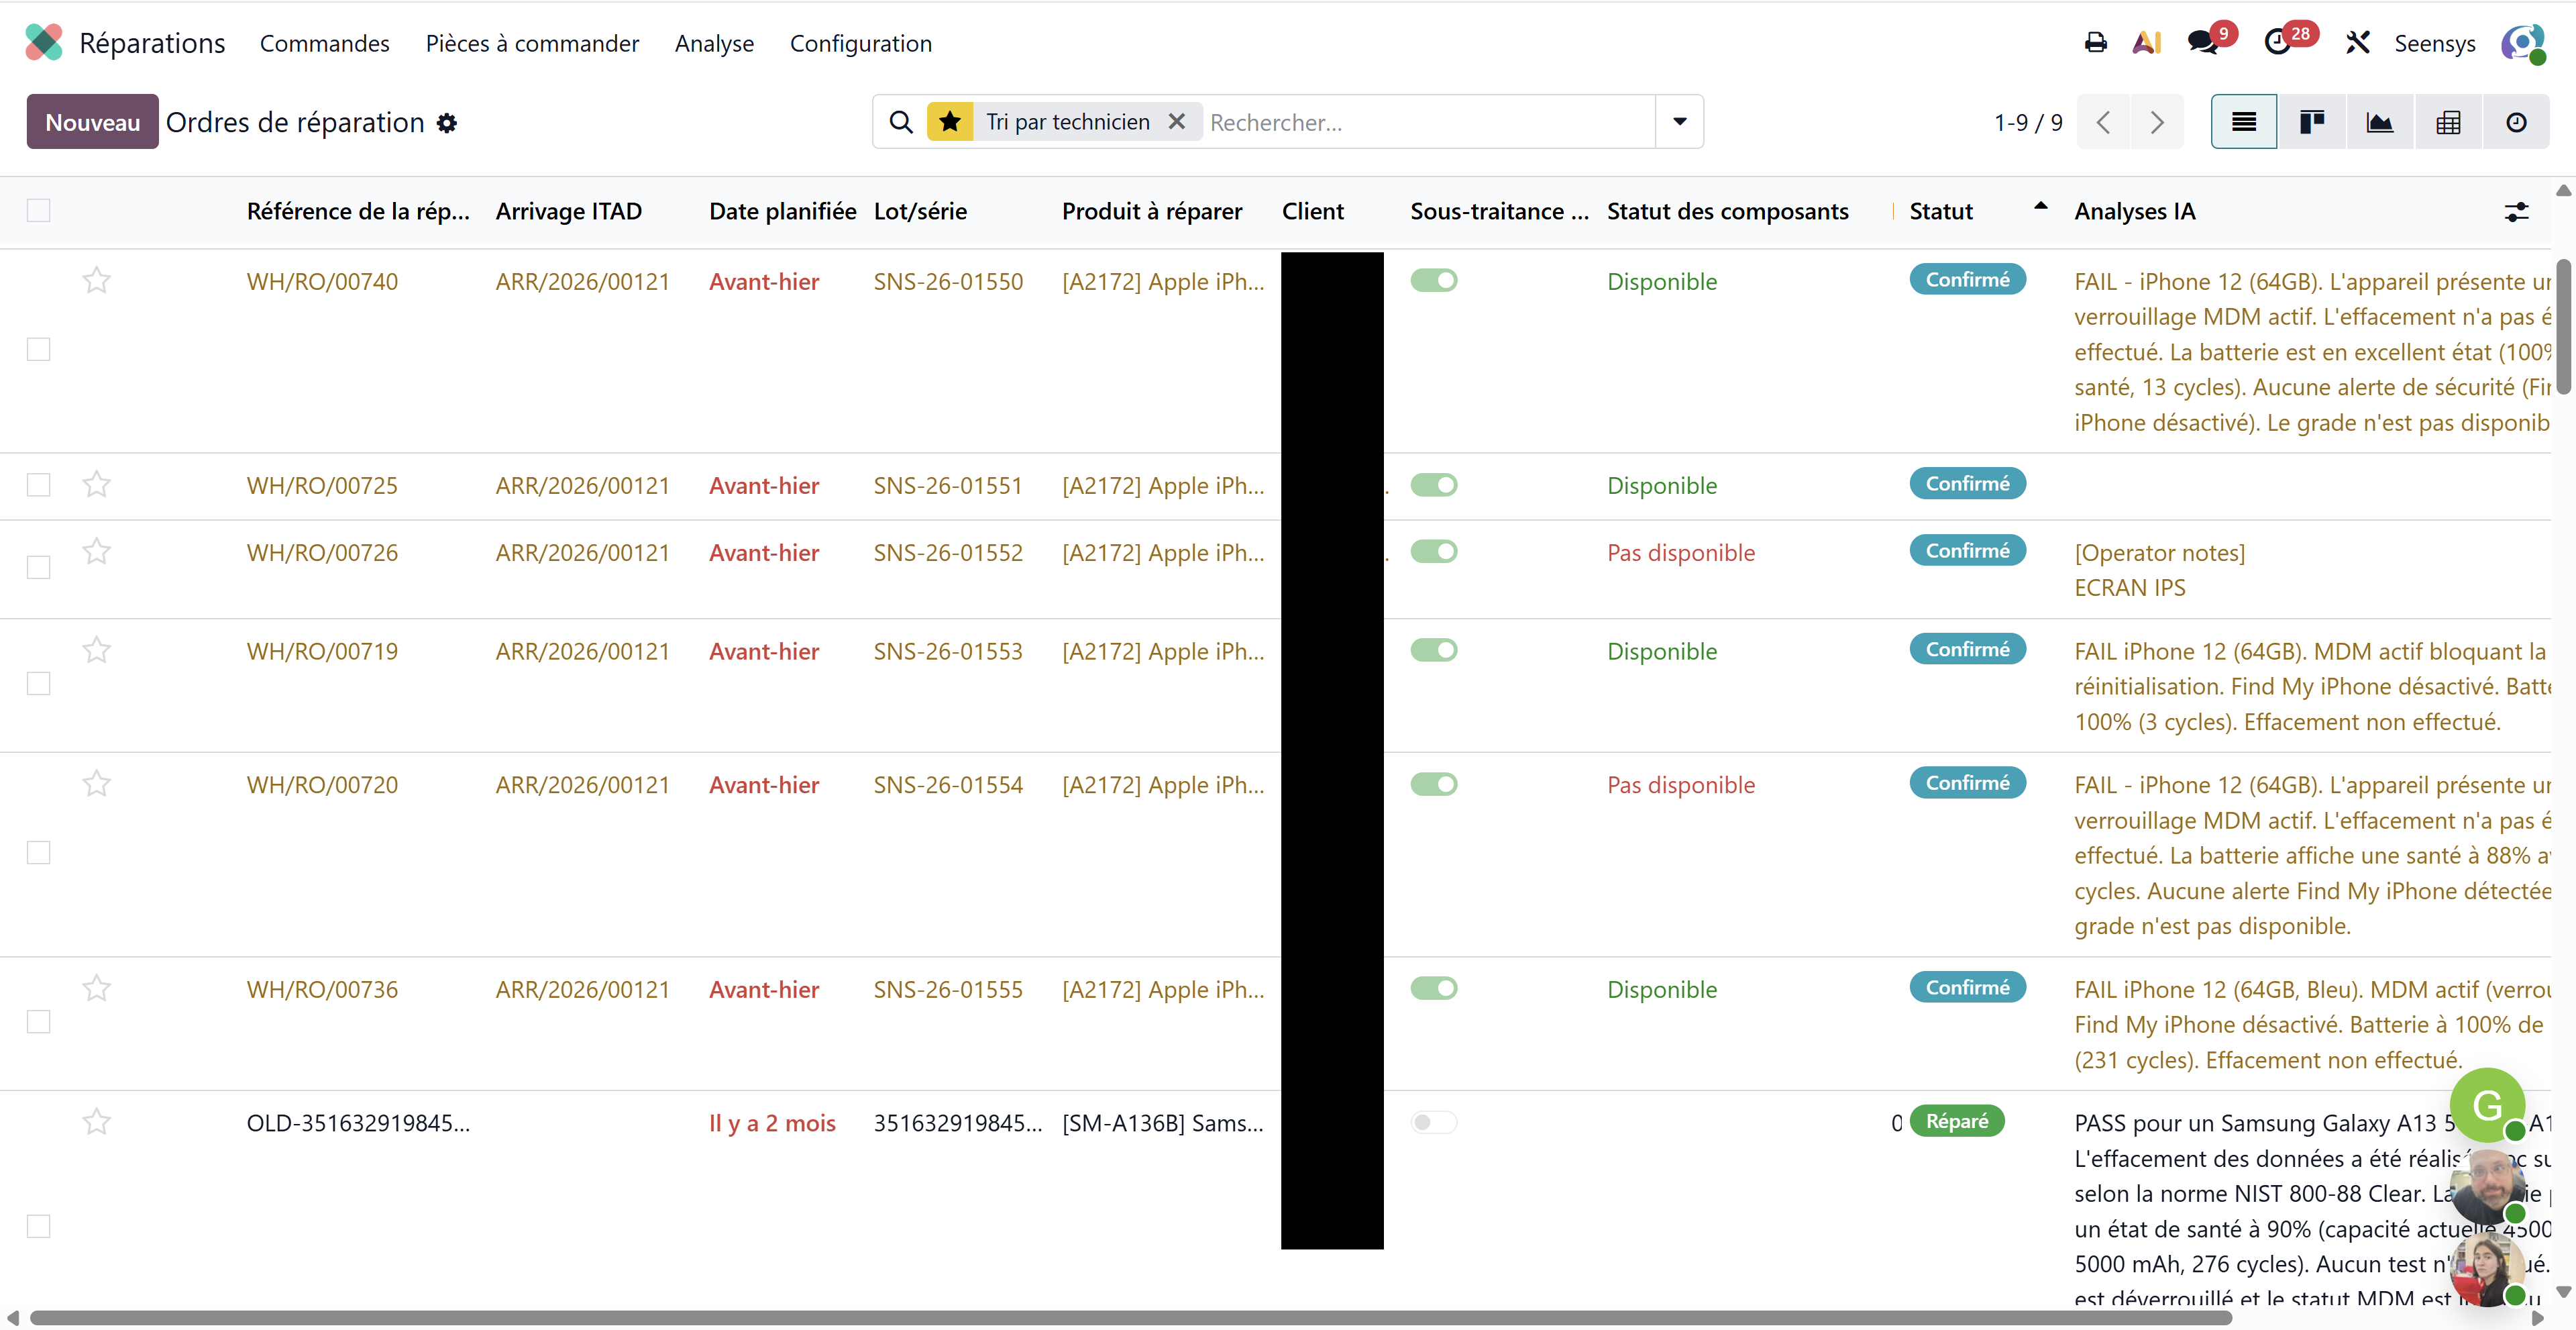Image resolution: width=2576 pixels, height=1330 pixels.
Task: Toggle sous-traitance switch for WH/RO/00740
Action: pos(1434,280)
